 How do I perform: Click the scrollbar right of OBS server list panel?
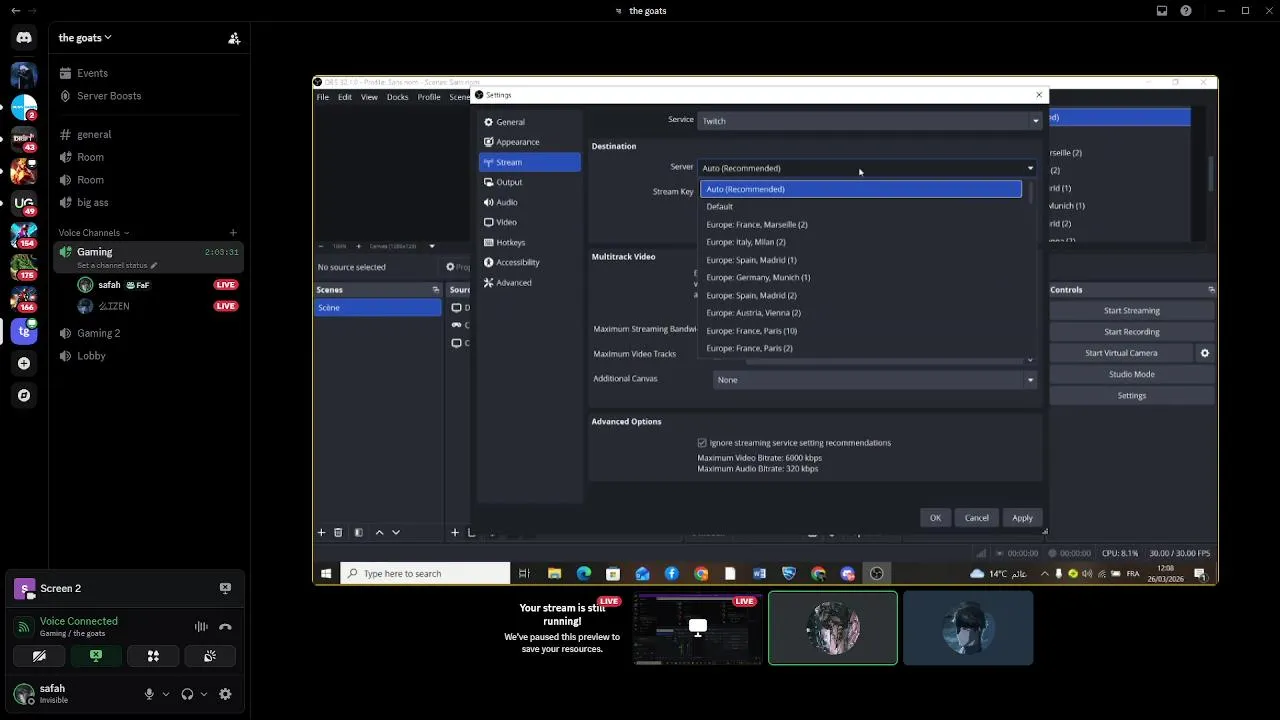1211,173
